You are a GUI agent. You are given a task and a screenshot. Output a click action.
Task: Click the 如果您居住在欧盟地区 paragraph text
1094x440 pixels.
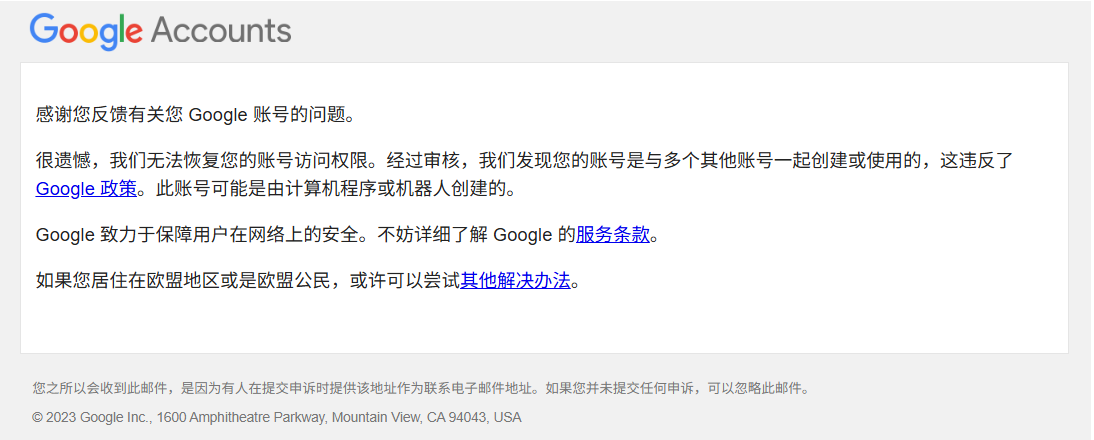click(x=308, y=281)
